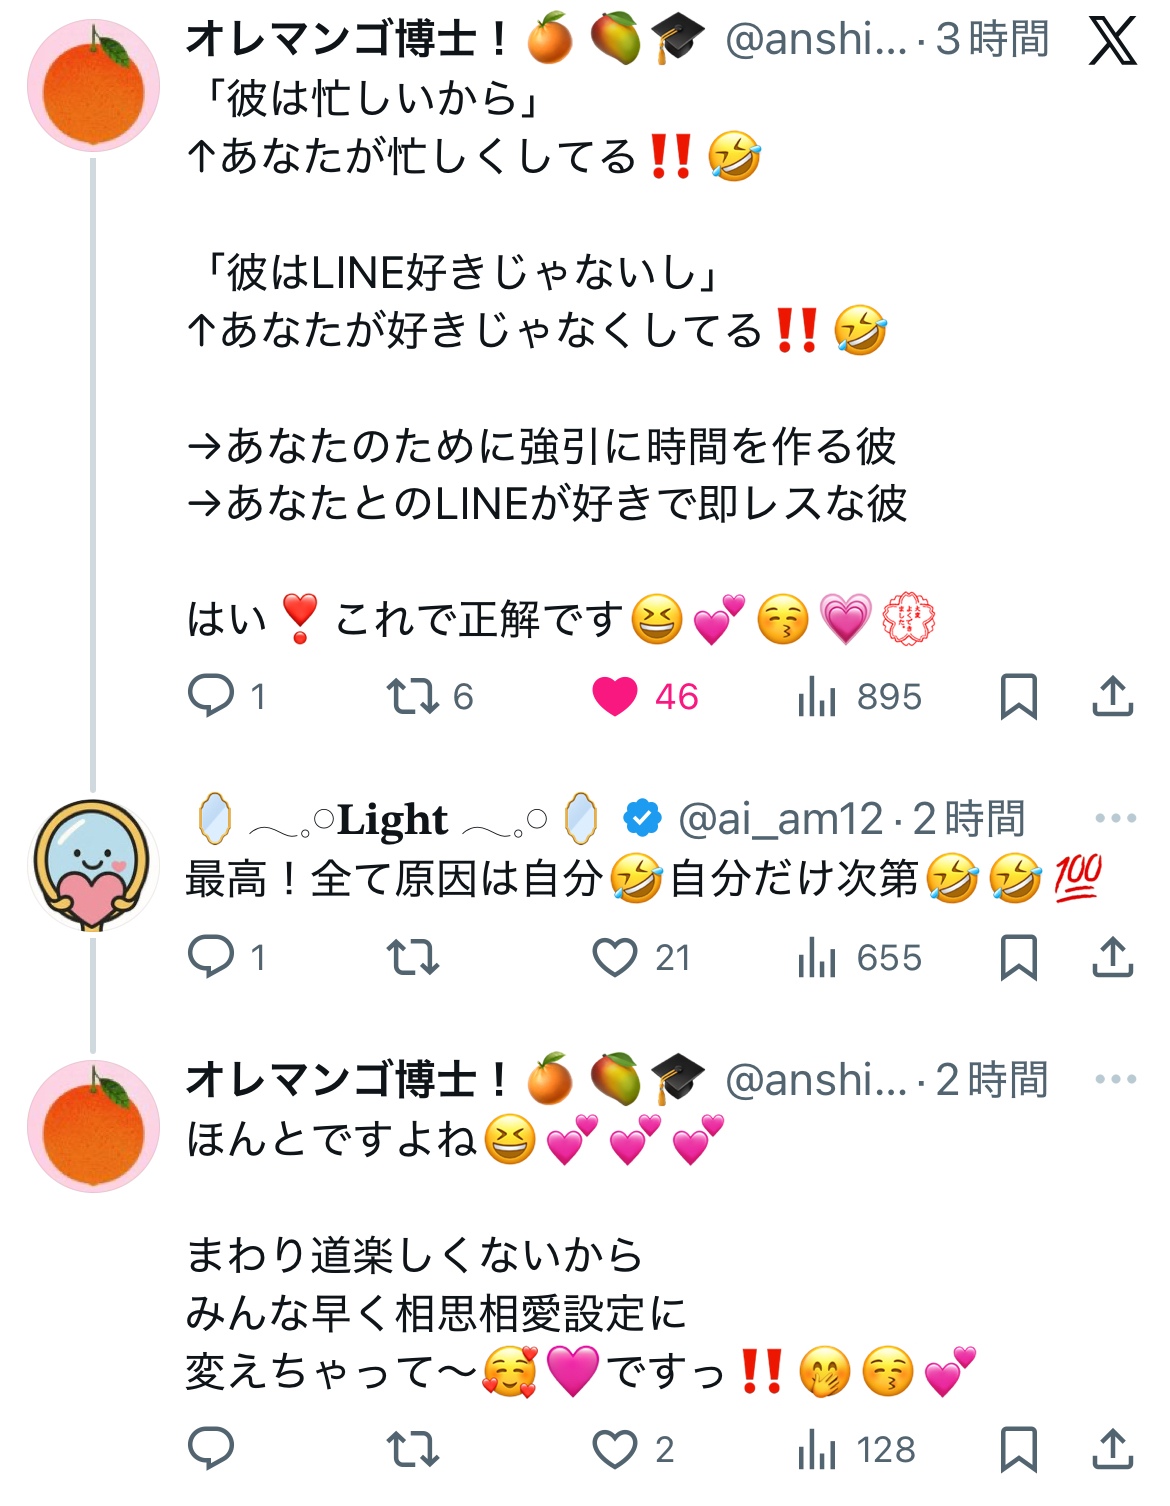Screen dimensions: 1170x1506
Task: Like the last reply with 2 likes
Action: pyautogui.click(x=615, y=1449)
